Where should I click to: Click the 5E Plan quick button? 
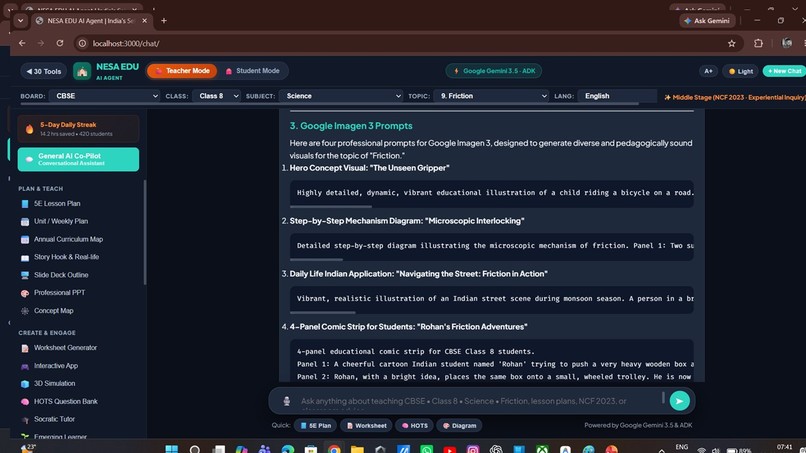316,426
